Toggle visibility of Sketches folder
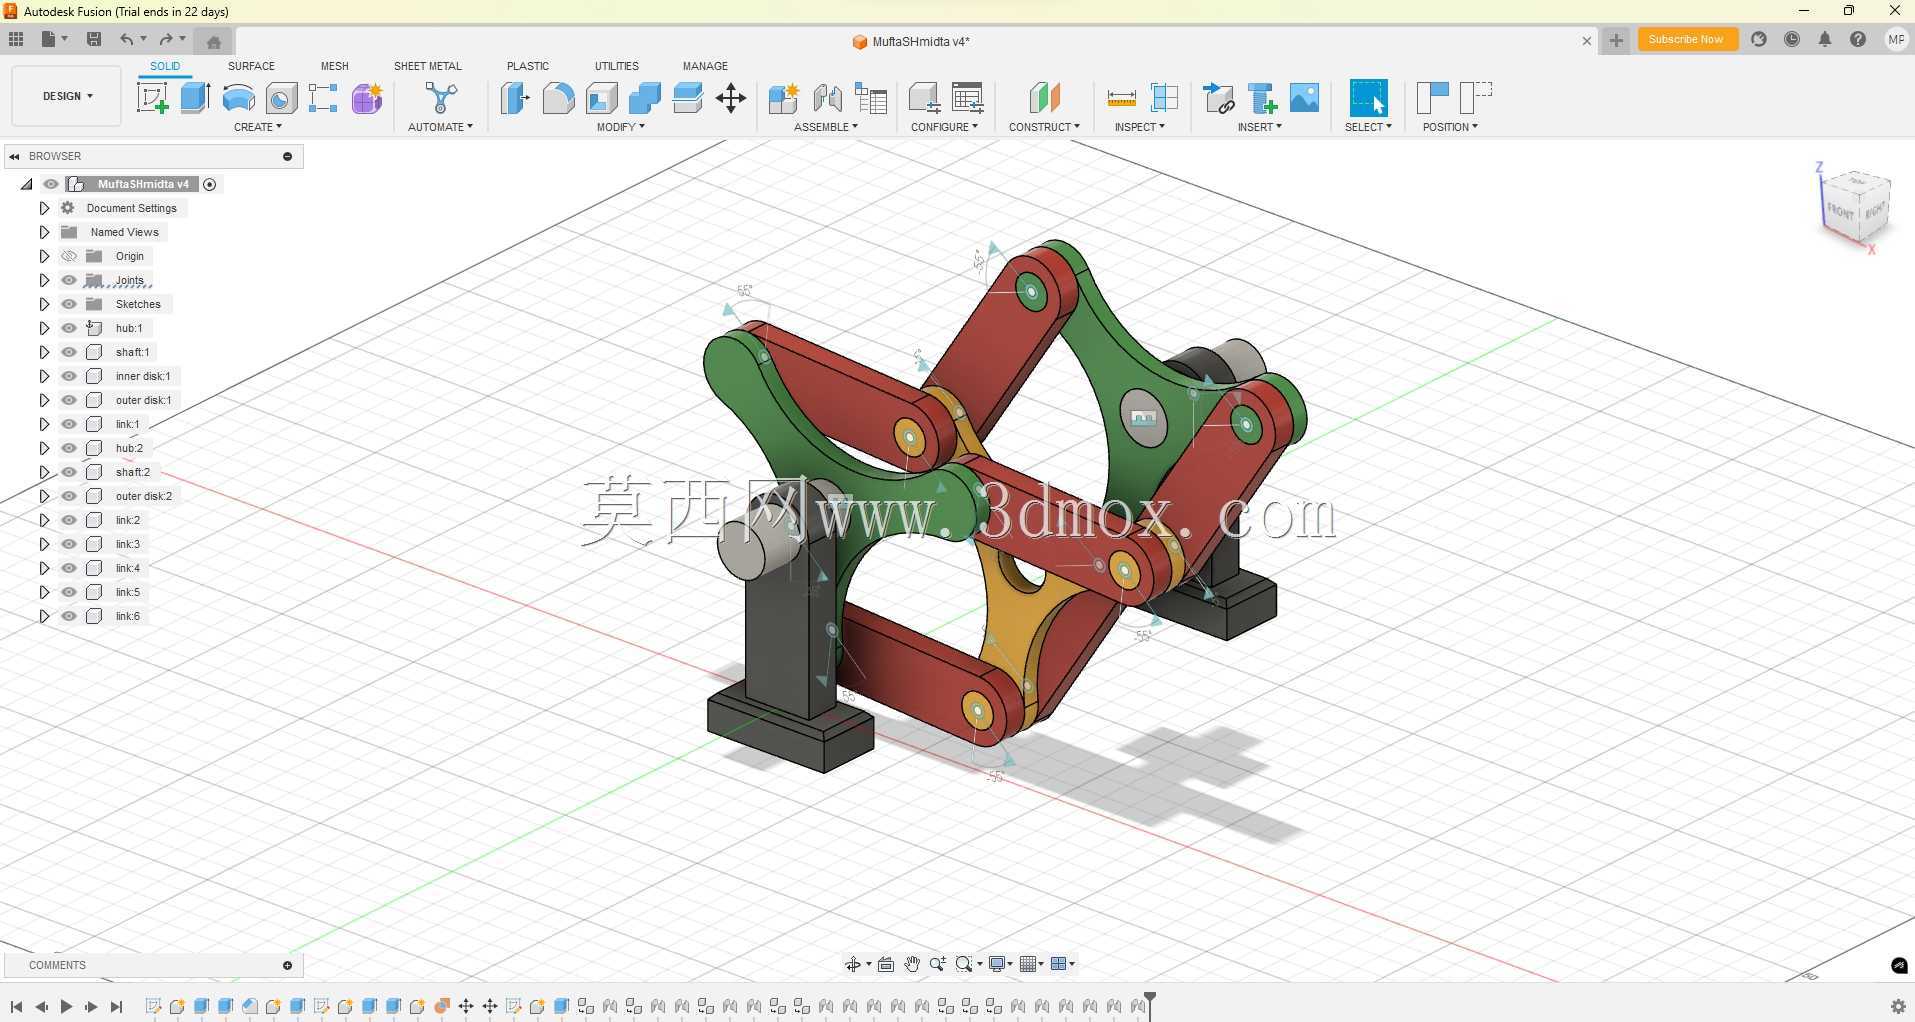Screen dimensions: 1915x1022 coord(69,304)
